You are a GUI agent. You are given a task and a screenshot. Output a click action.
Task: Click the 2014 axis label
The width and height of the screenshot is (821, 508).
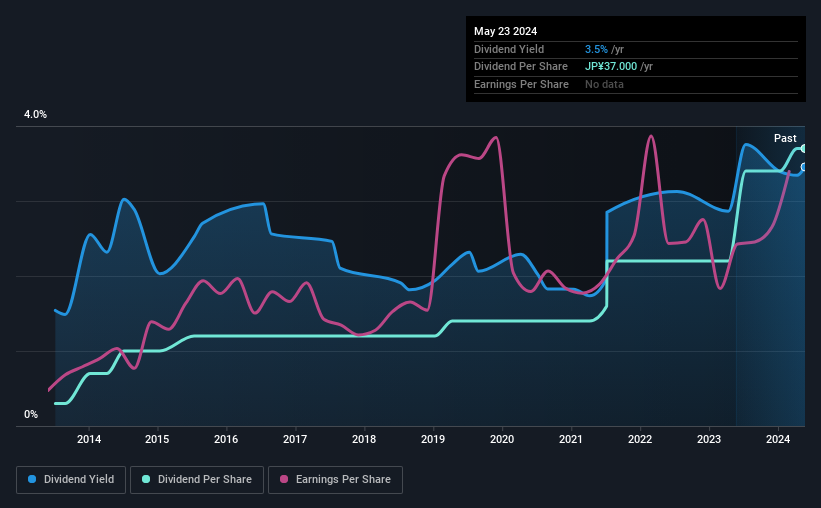click(89, 439)
